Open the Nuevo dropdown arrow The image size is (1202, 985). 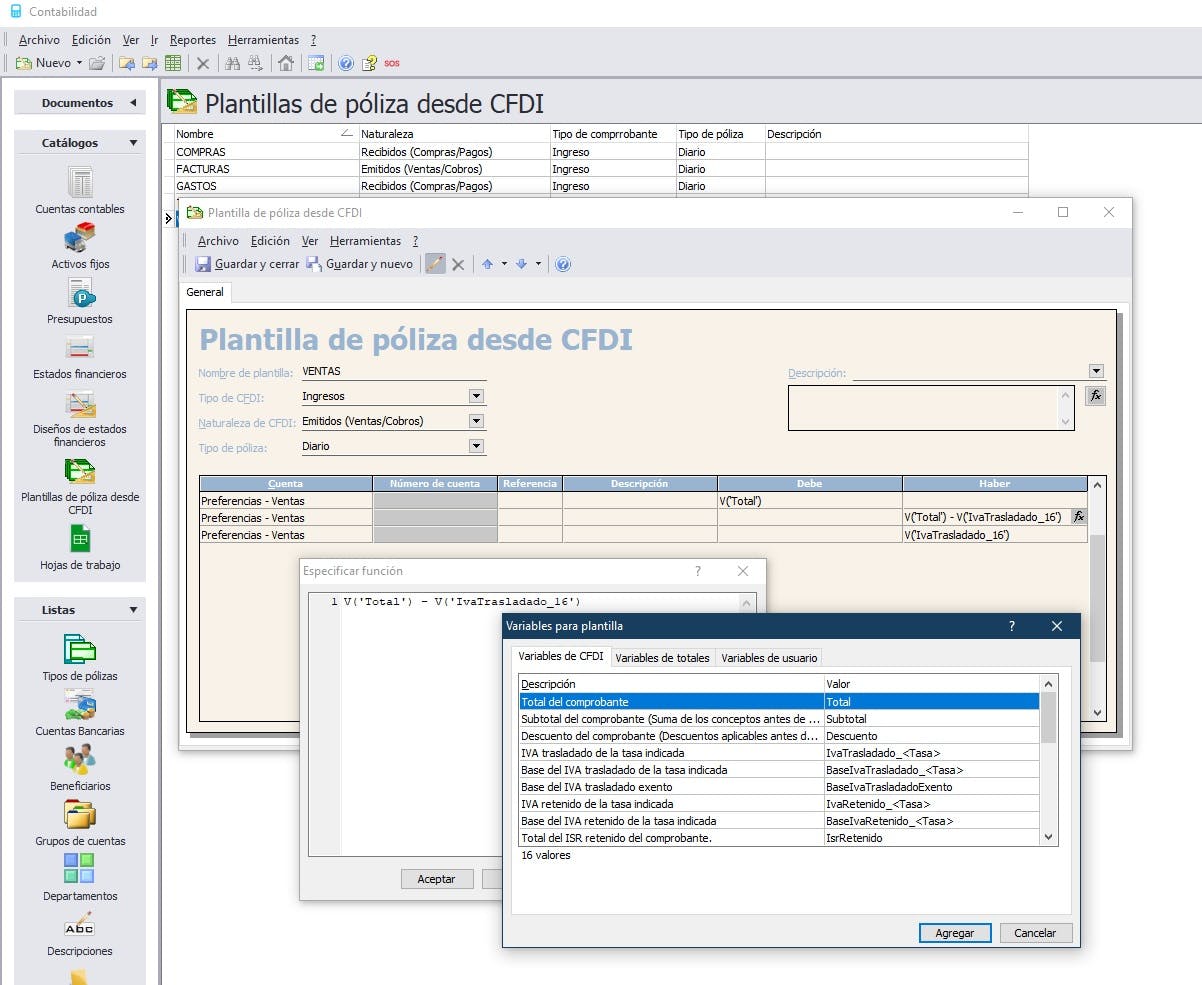[79, 63]
